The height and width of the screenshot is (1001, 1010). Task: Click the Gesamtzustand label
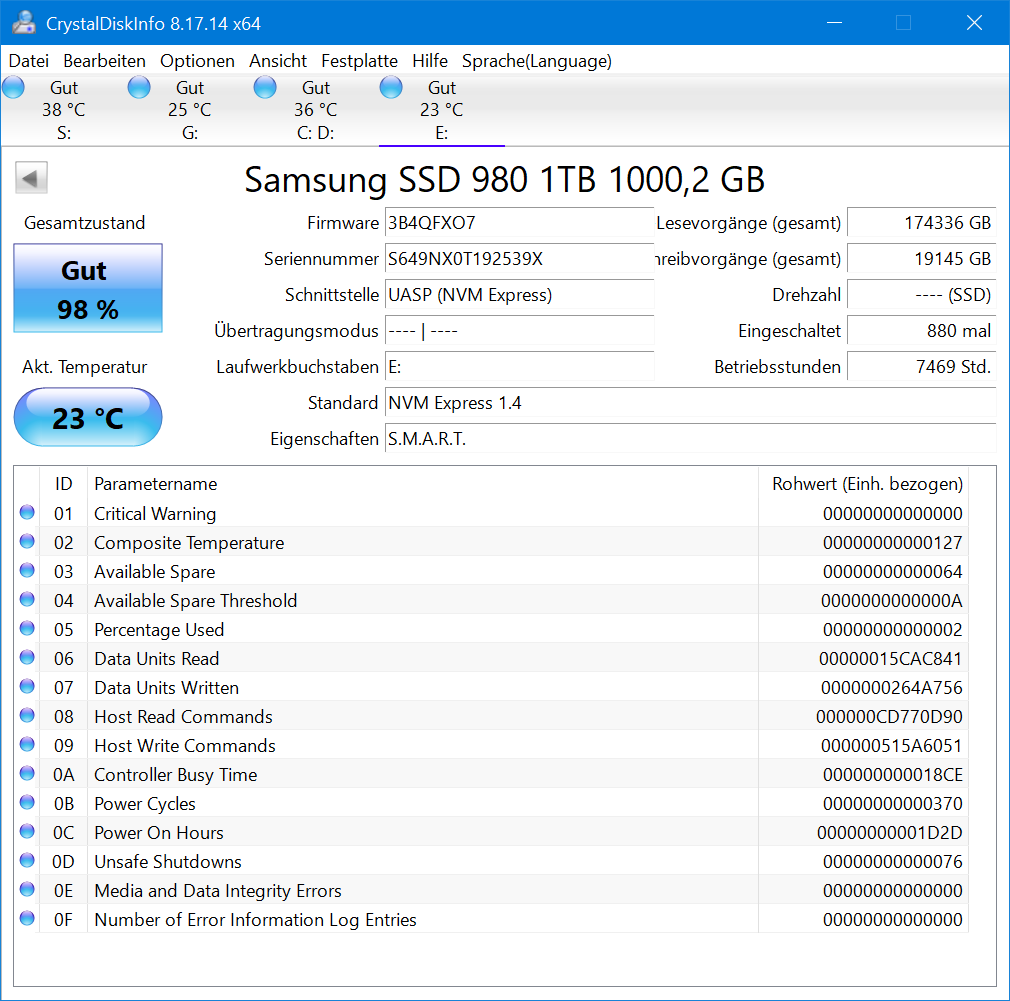84,223
